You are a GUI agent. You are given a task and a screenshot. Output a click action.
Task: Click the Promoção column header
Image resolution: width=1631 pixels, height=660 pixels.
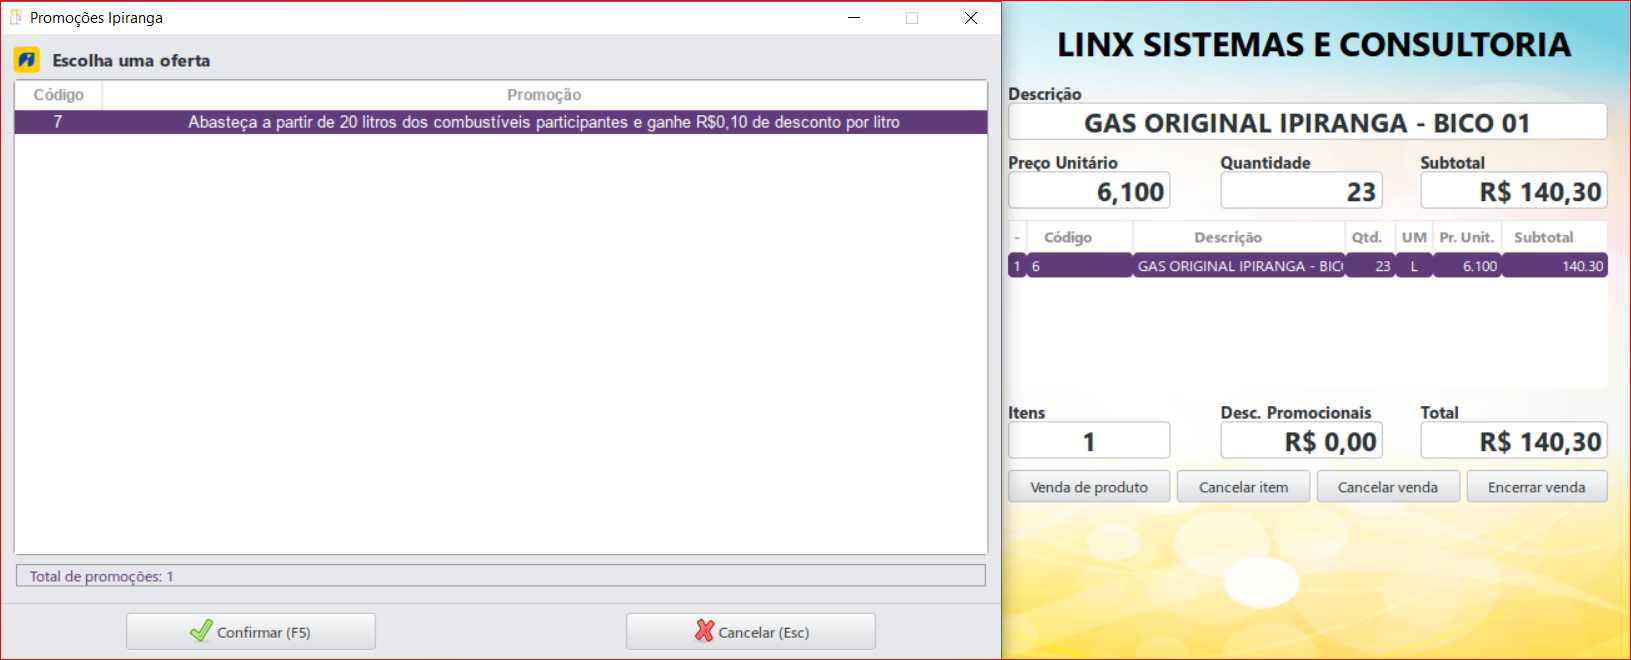(544, 95)
